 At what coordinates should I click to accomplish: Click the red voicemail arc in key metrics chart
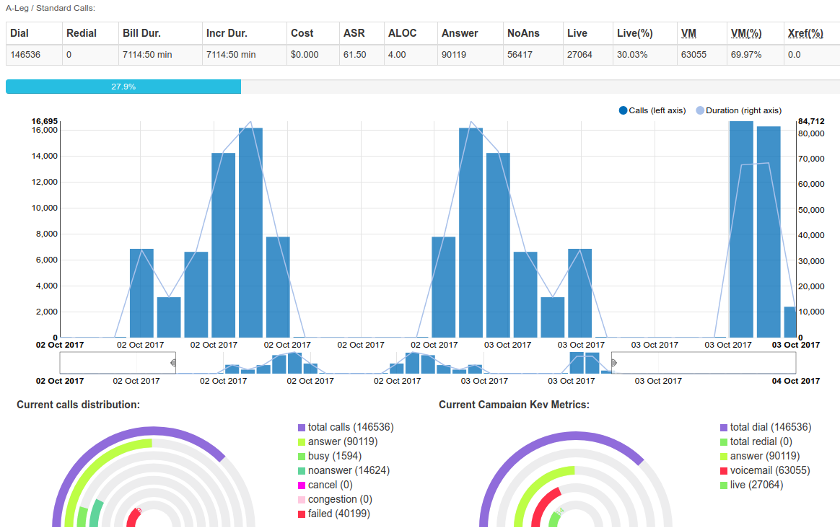pyautogui.click(x=541, y=501)
